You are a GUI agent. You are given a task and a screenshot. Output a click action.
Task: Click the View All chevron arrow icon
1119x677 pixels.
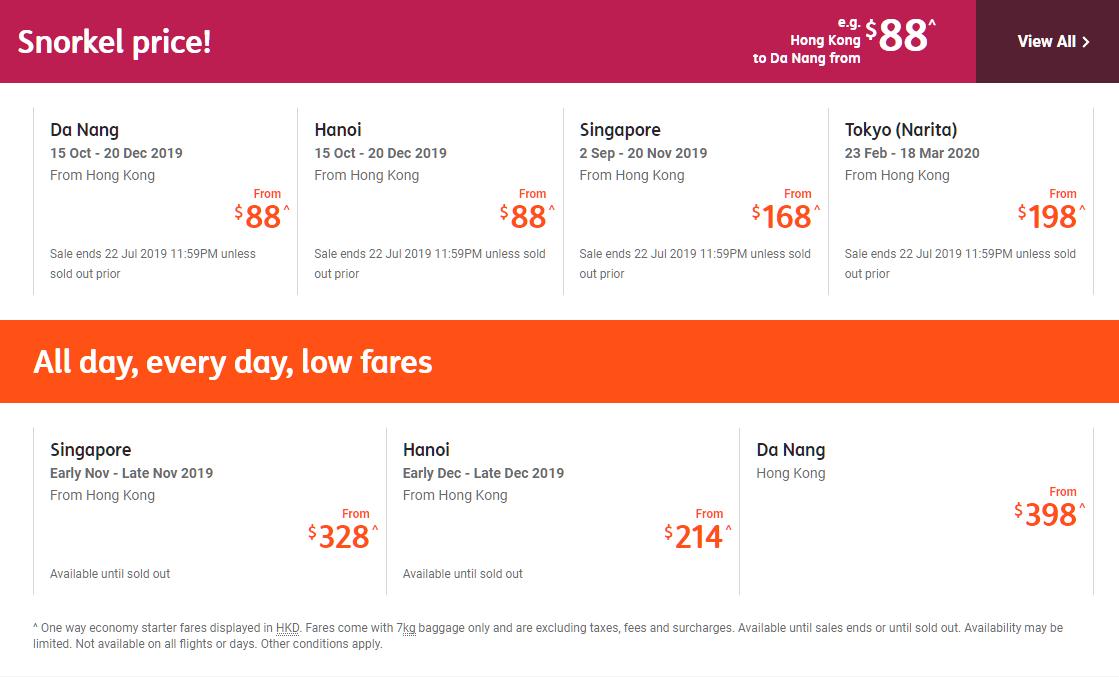point(1085,41)
